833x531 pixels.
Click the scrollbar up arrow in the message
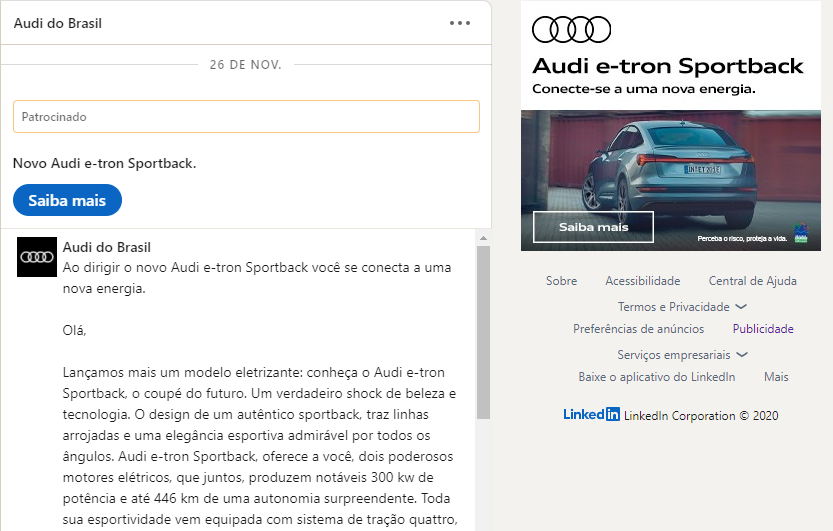(483, 238)
